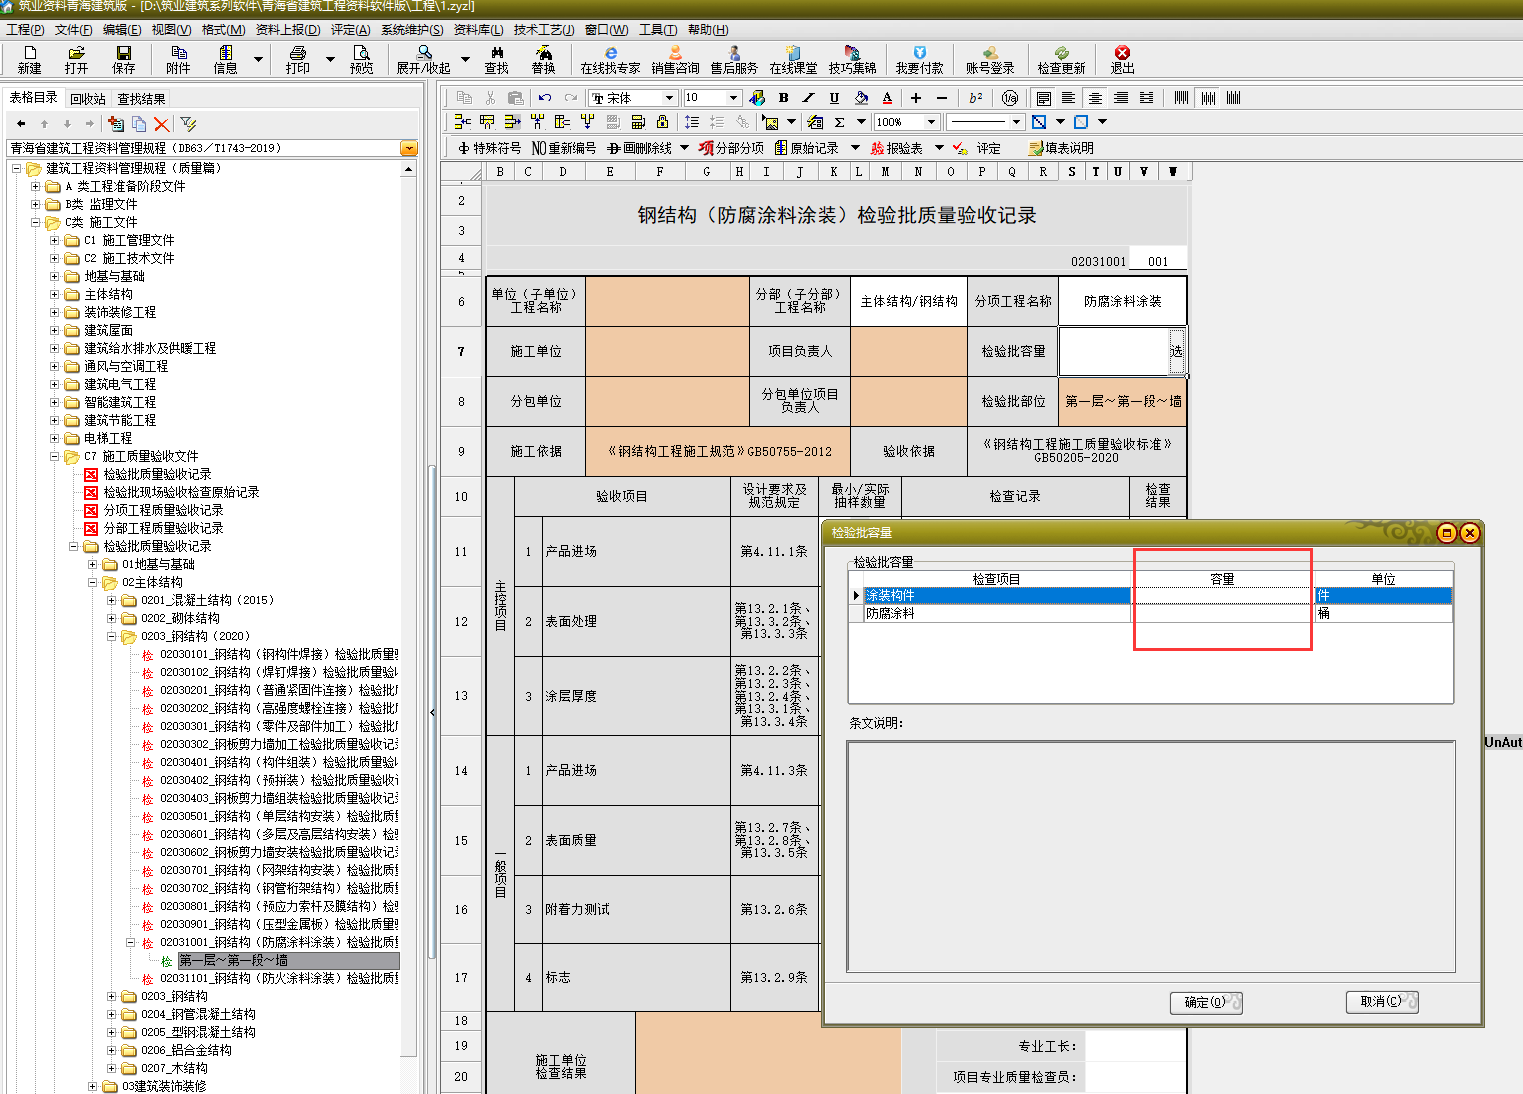This screenshot has height=1094, width=1523.
Task: Click the NO重新编号 renumber button
Action: (563, 148)
